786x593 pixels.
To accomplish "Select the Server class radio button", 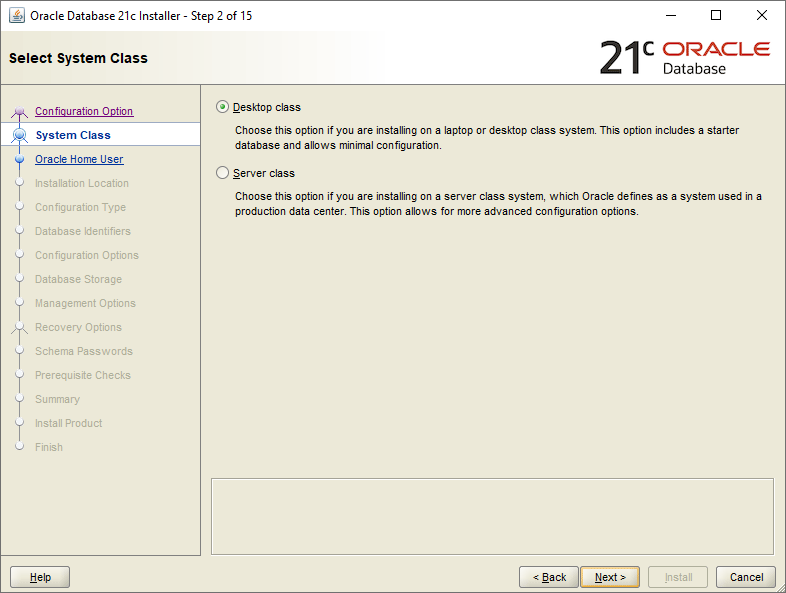I will (222, 173).
